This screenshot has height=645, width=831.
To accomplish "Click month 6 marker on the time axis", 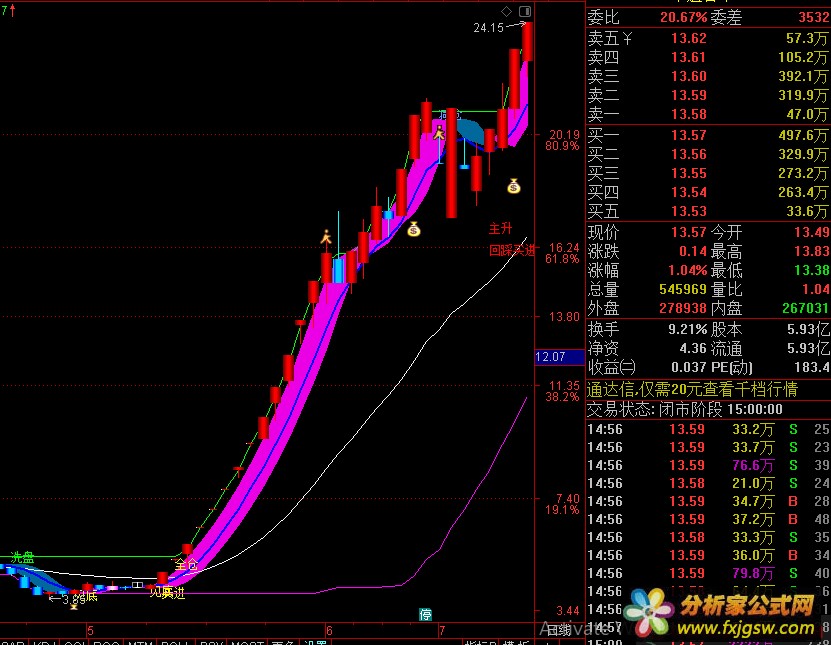I will point(329,631).
